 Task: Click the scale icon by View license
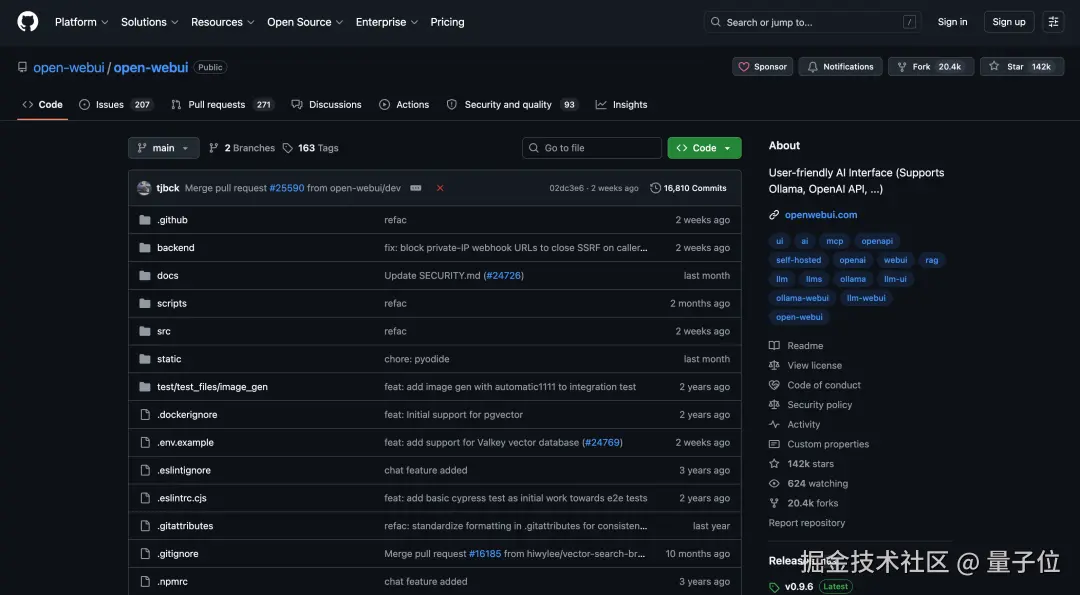click(774, 365)
